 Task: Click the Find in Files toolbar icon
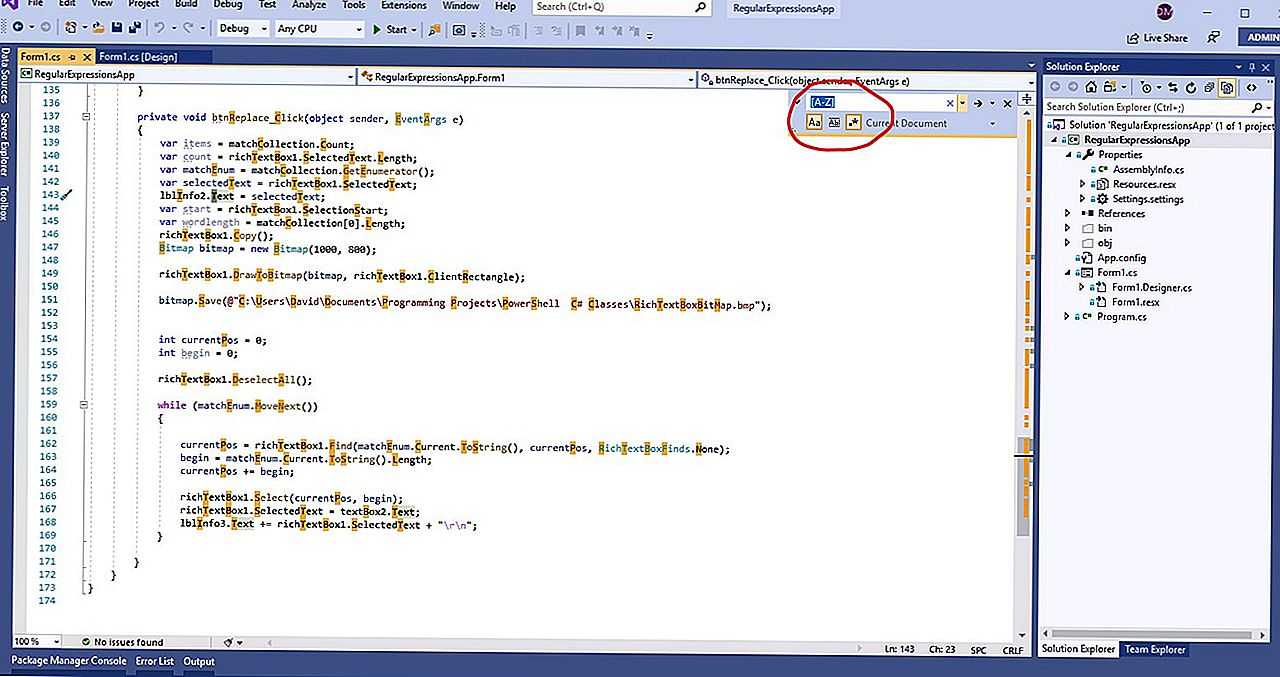(434, 30)
